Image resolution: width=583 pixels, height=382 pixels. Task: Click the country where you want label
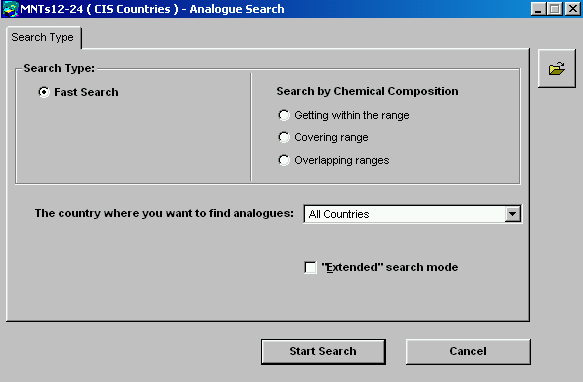pos(164,213)
